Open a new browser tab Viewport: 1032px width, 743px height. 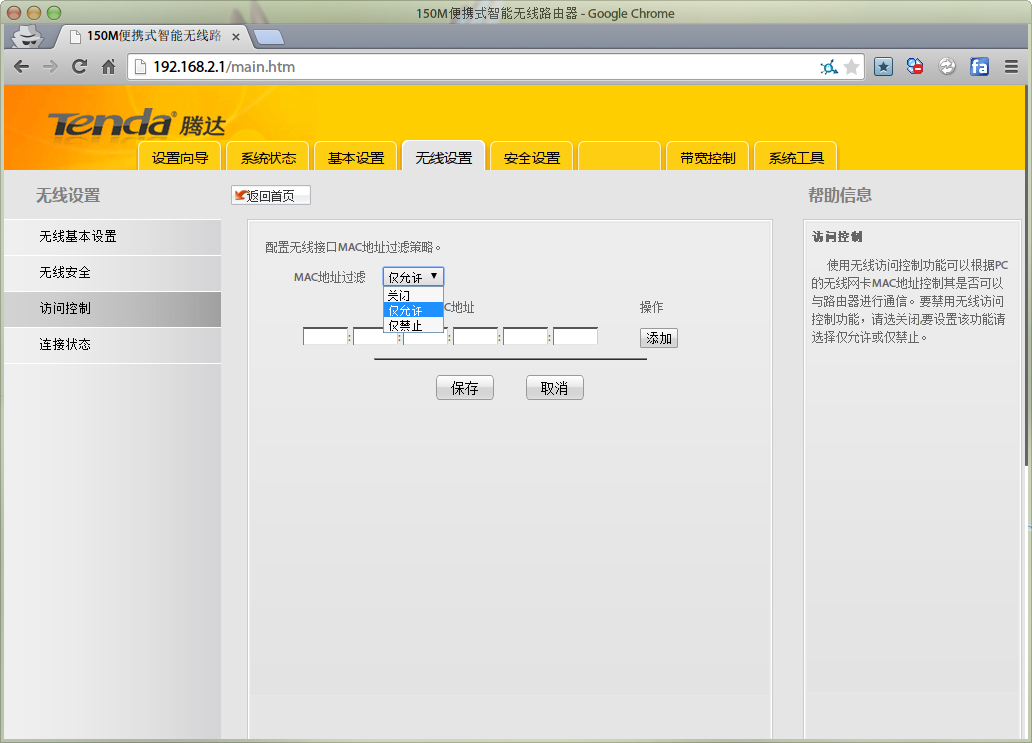[269, 37]
